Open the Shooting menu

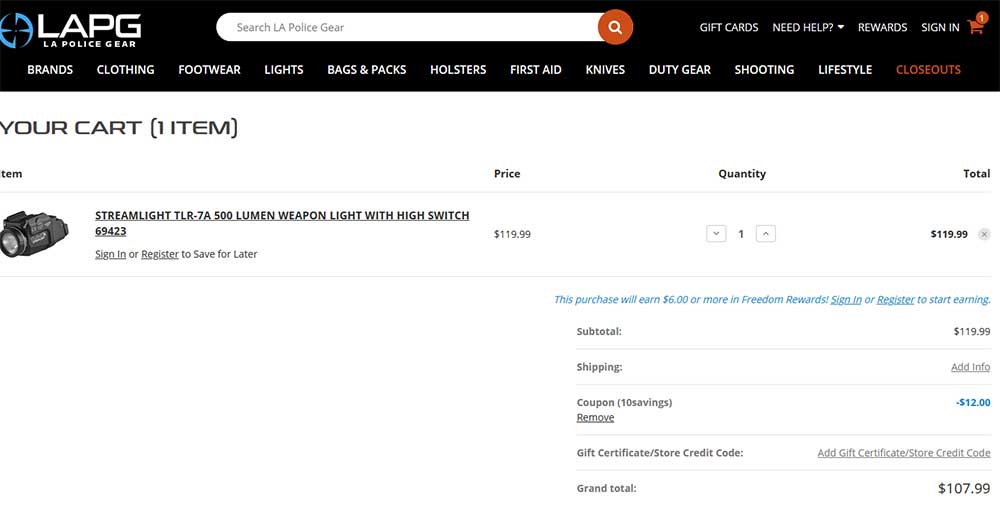[764, 70]
